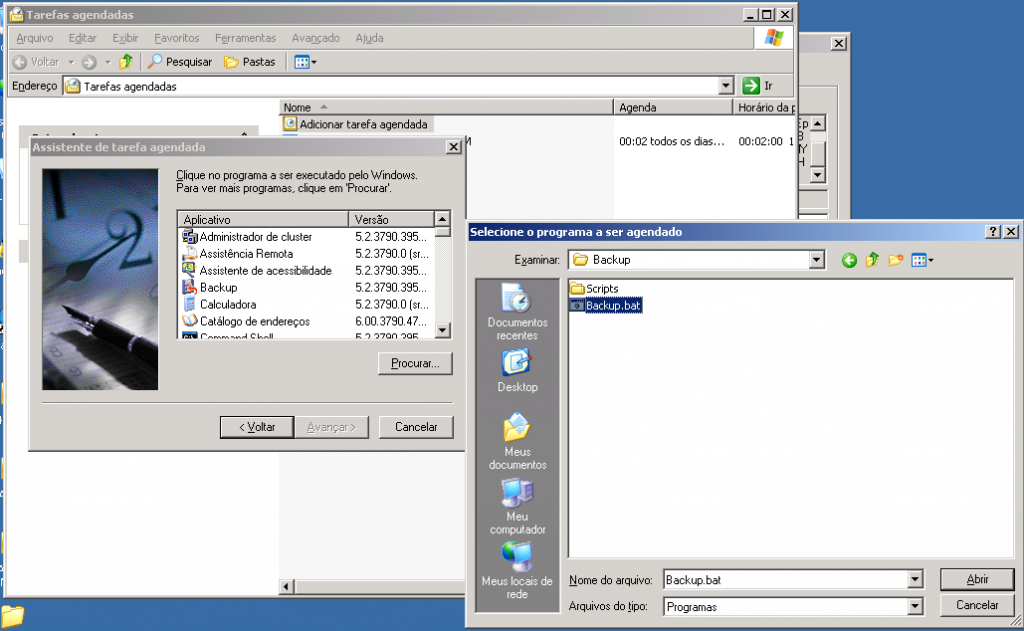Viewport: 1024px width, 631px height.
Task: Click the green back arrow in file dialog
Action: coord(849,261)
